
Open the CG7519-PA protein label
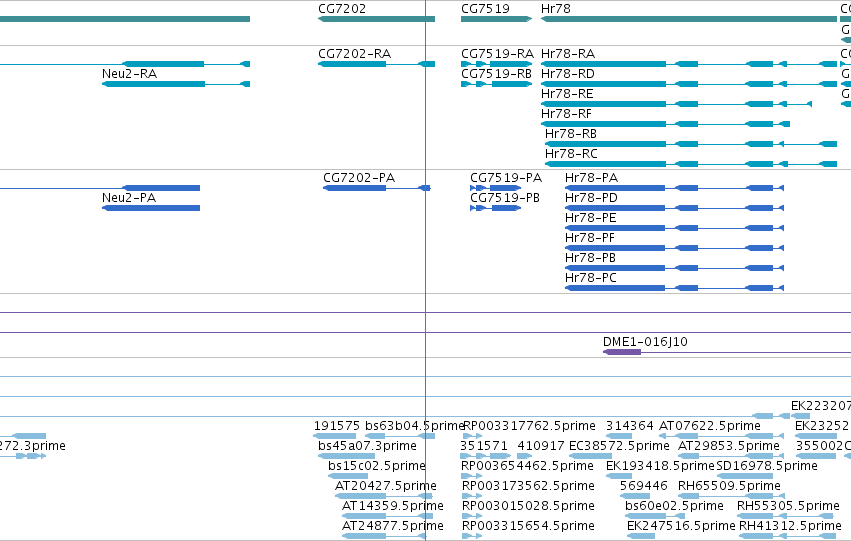click(506, 178)
